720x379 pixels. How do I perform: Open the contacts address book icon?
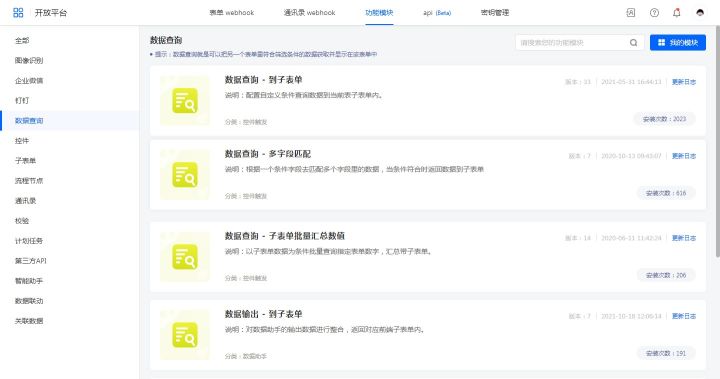[631, 13]
